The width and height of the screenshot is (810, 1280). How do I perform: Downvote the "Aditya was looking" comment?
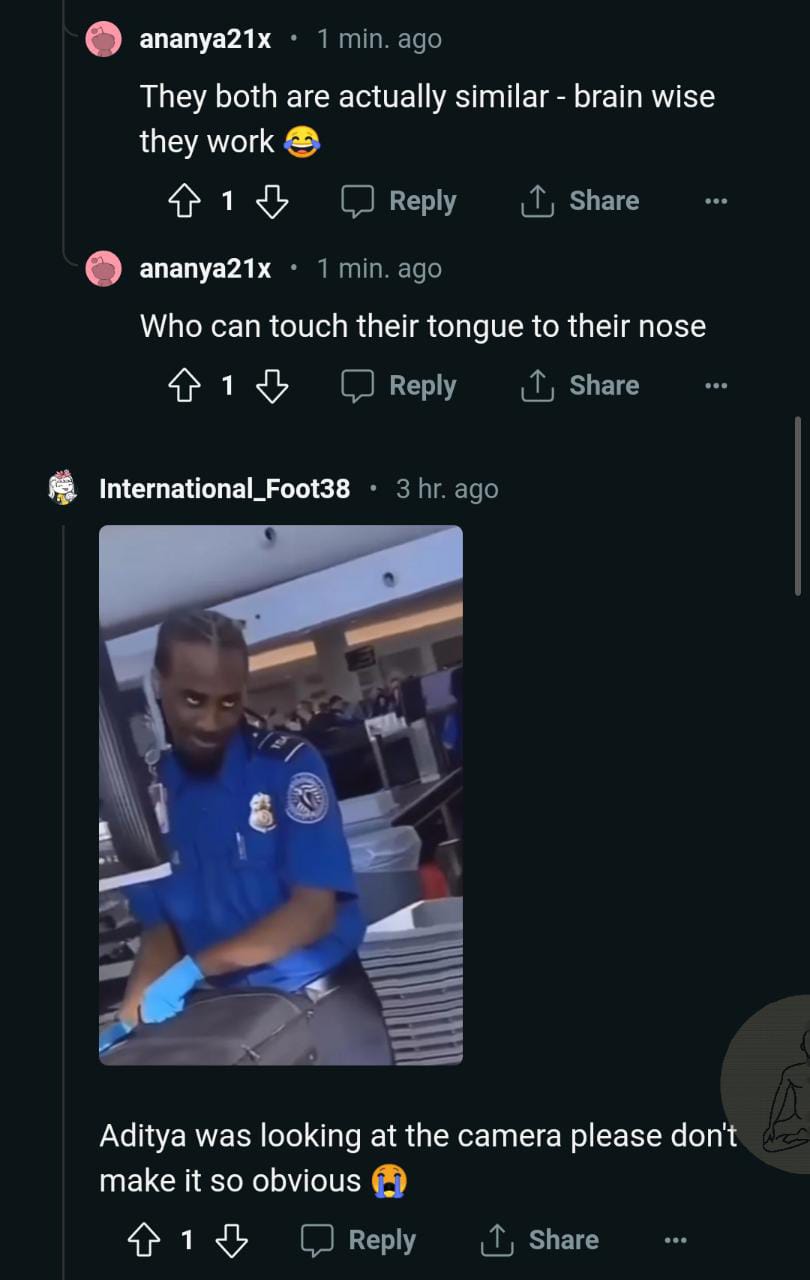coord(232,1241)
